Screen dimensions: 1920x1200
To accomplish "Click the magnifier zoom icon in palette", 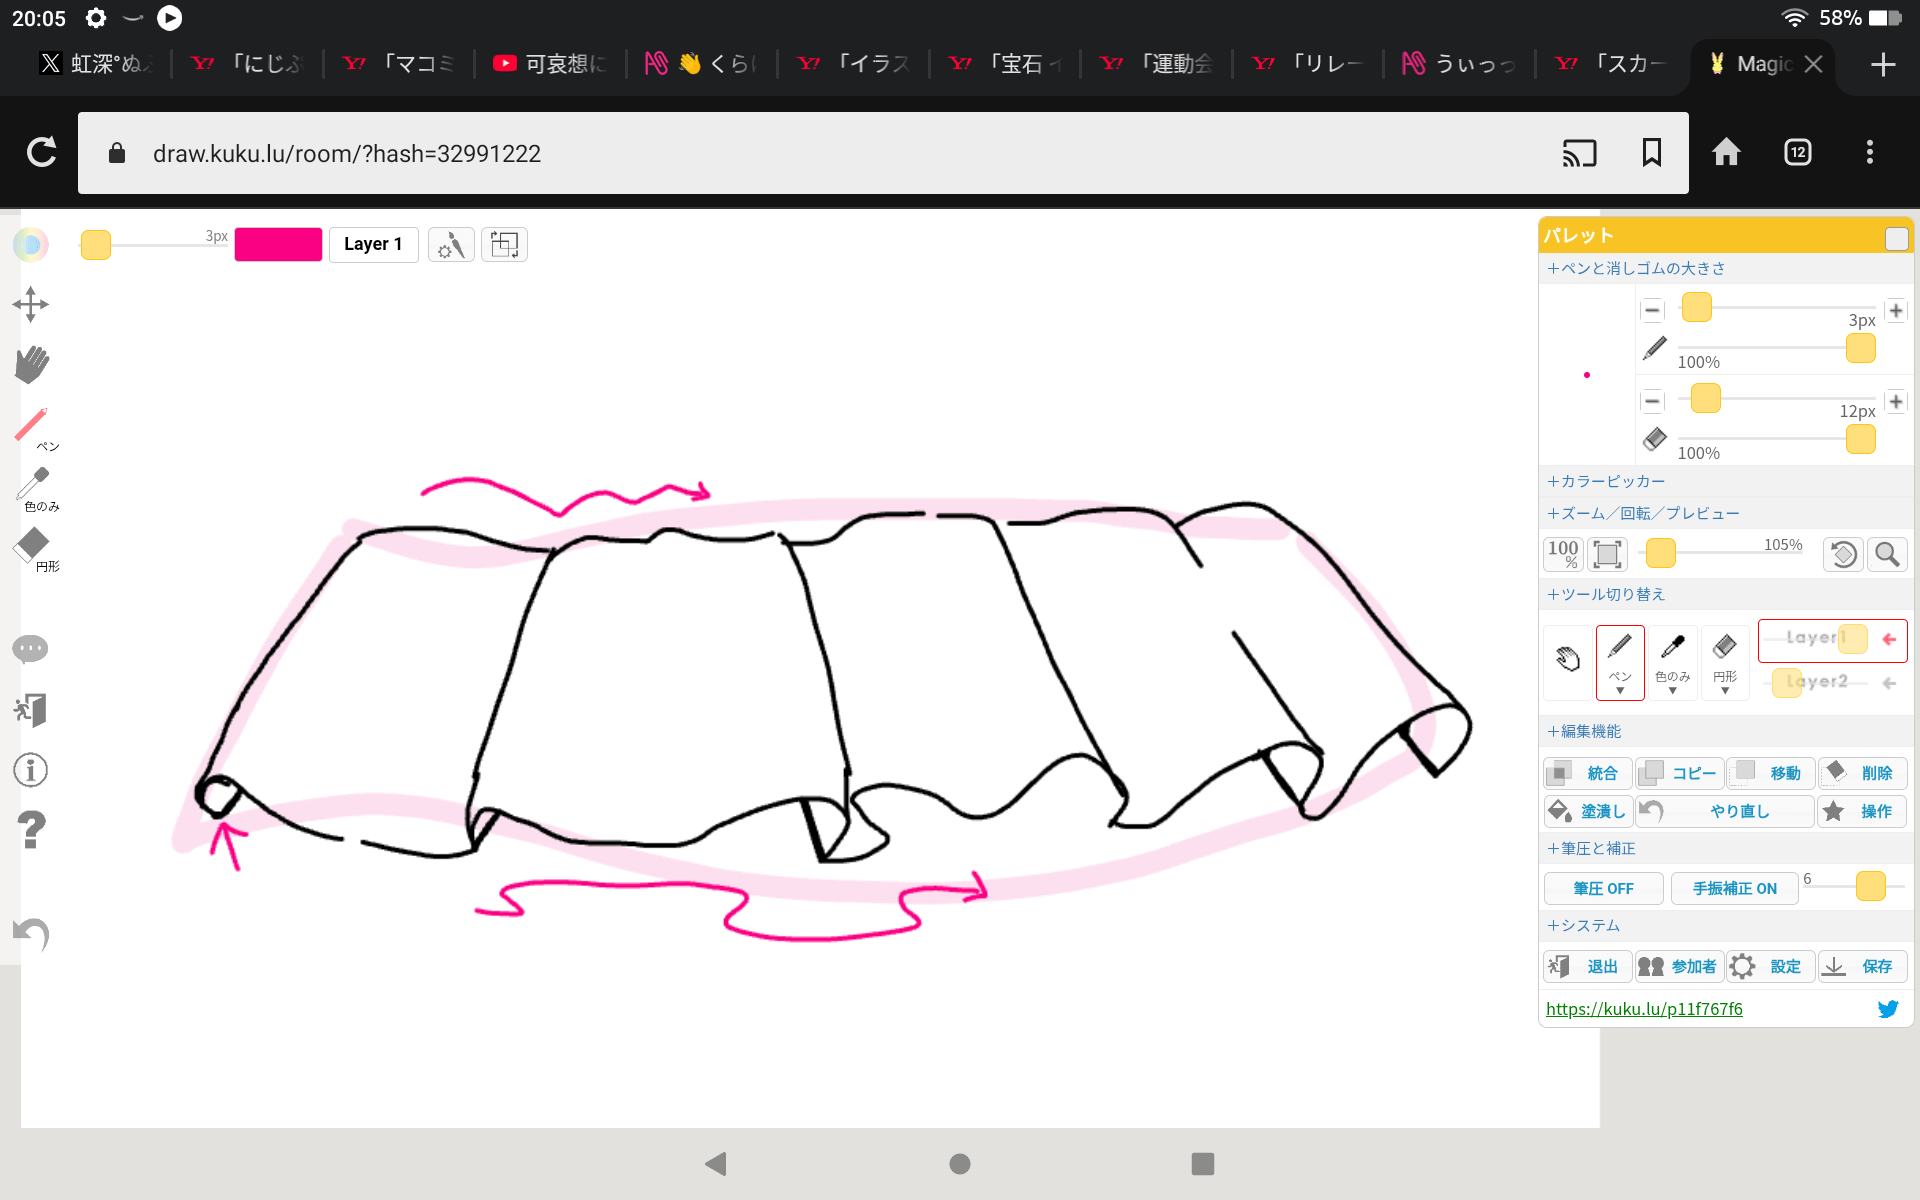I will click(x=1887, y=554).
